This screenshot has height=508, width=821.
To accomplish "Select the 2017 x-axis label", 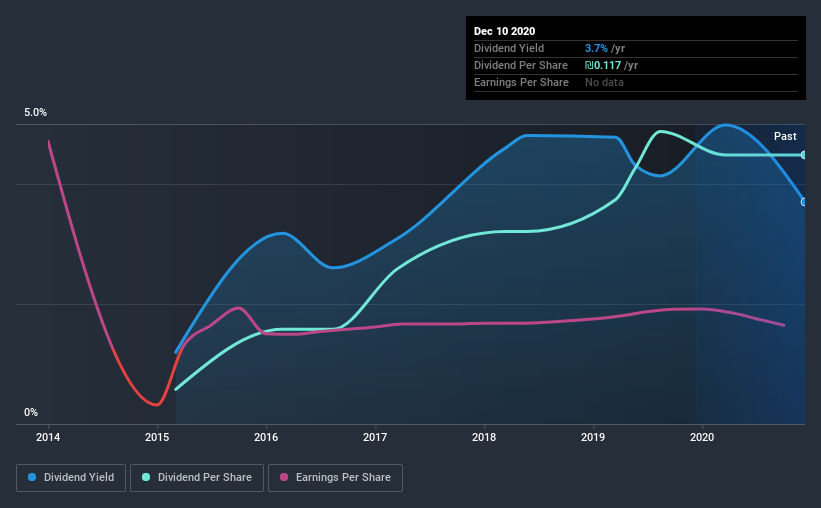I will pyautogui.click(x=375, y=437).
